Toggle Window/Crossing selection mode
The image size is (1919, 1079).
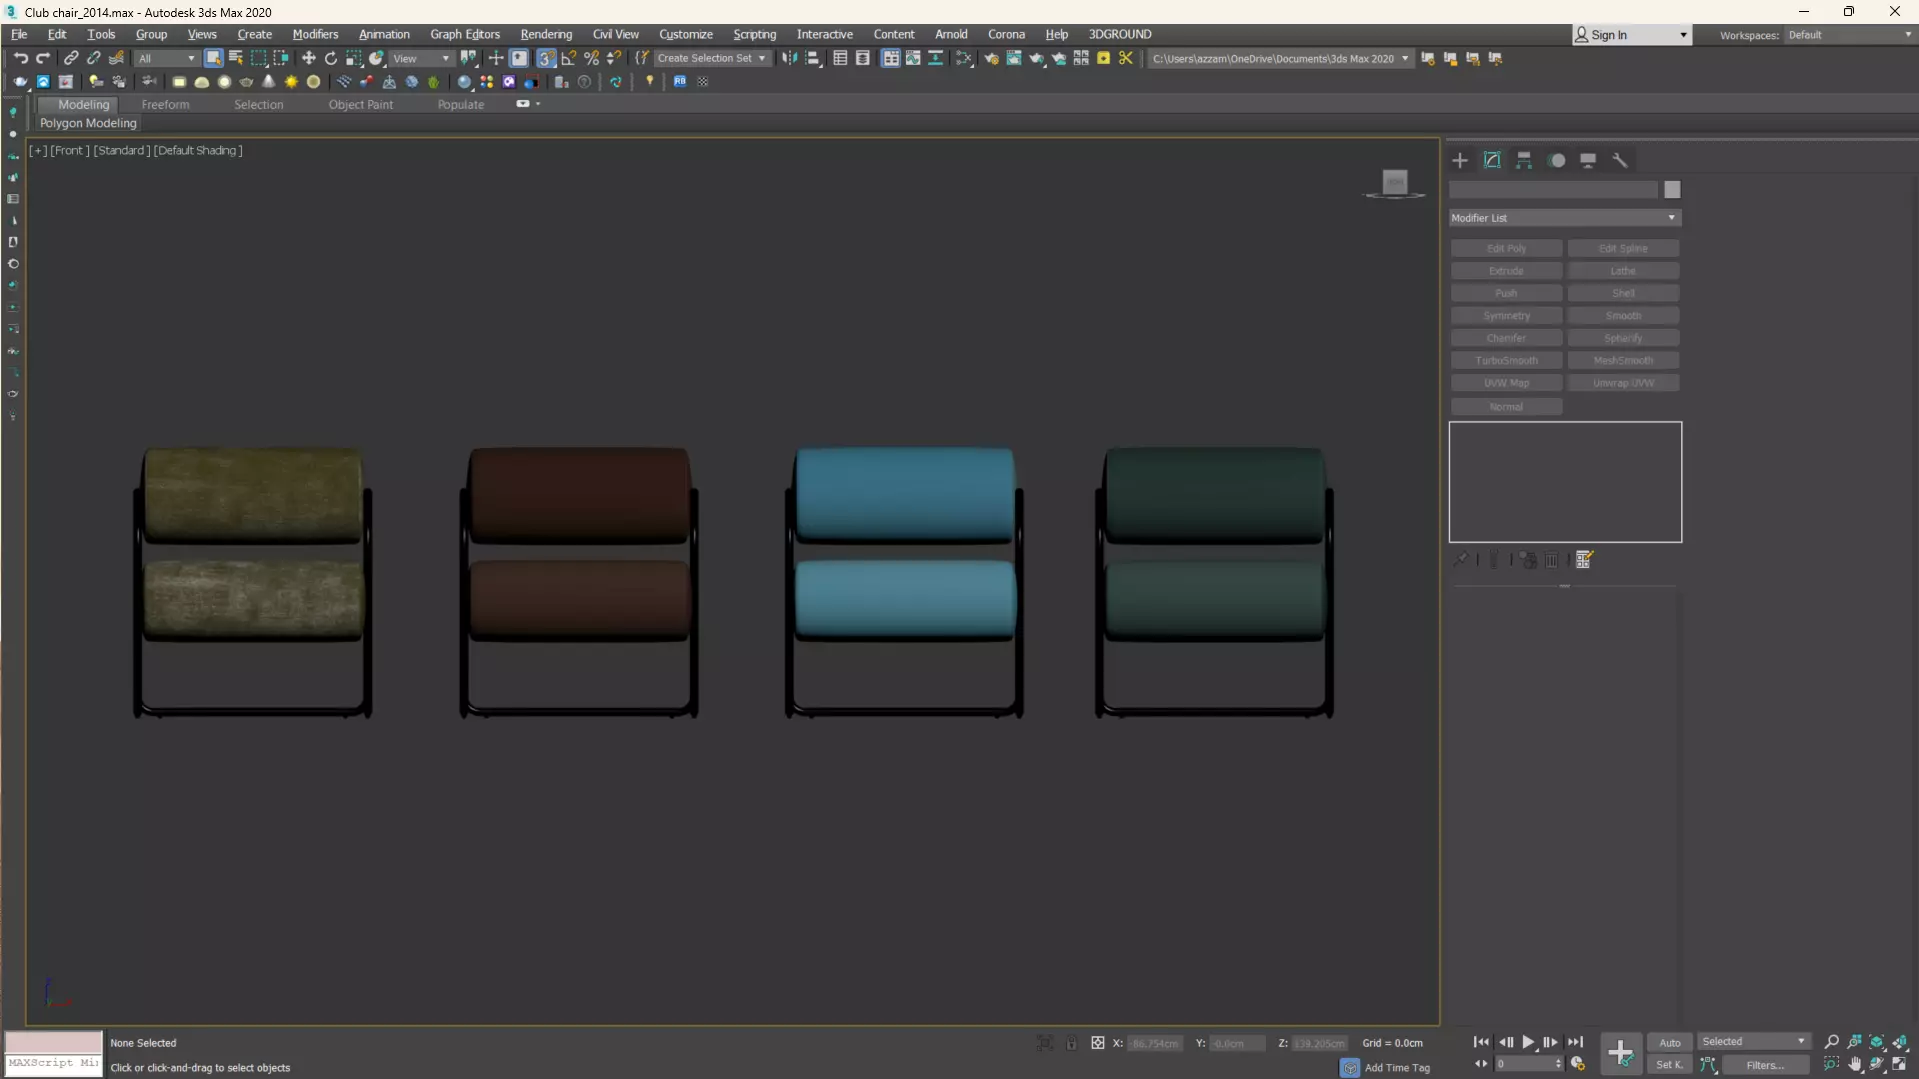point(281,58)
